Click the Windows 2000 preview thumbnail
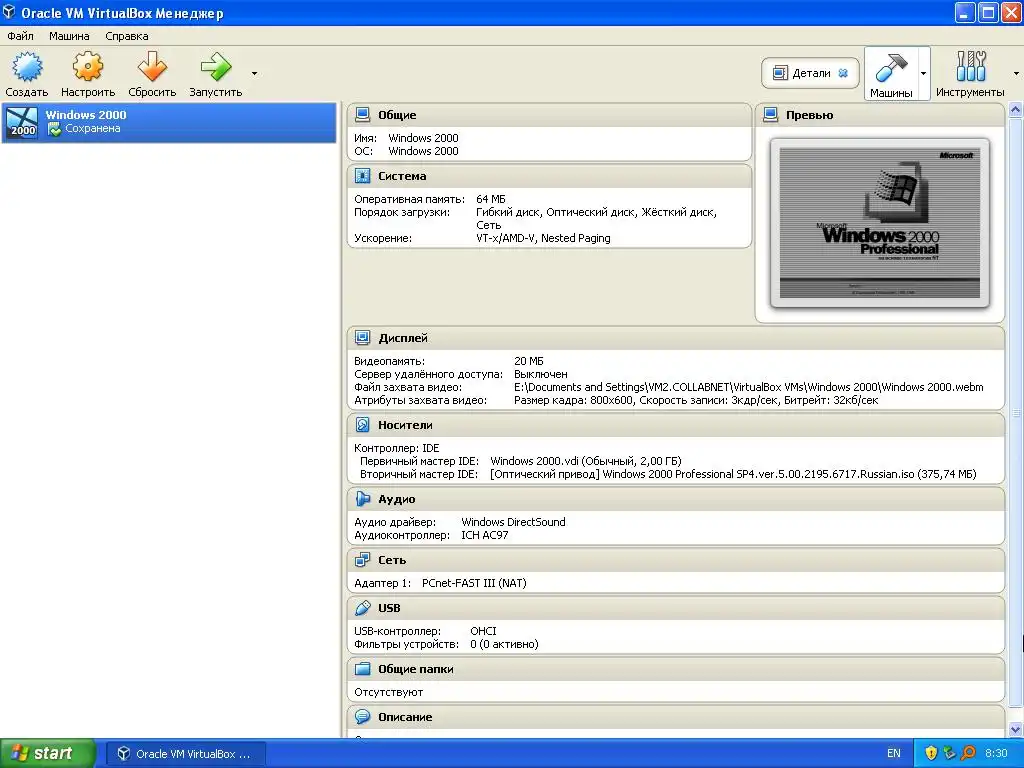 (x=880, y=223)
